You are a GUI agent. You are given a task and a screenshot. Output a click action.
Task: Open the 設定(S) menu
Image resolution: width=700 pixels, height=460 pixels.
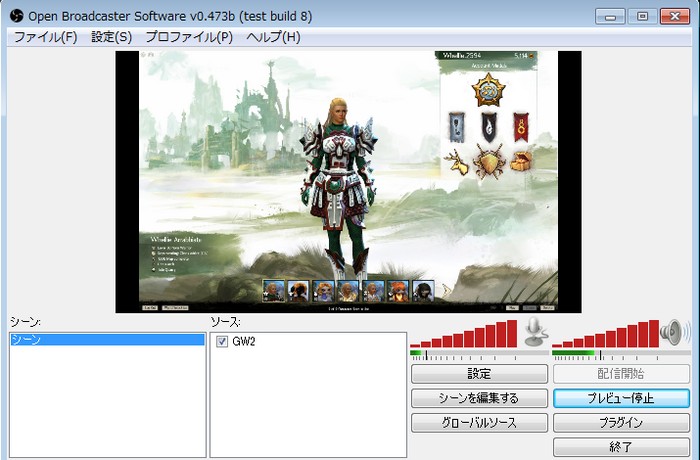tap(111, 37)
